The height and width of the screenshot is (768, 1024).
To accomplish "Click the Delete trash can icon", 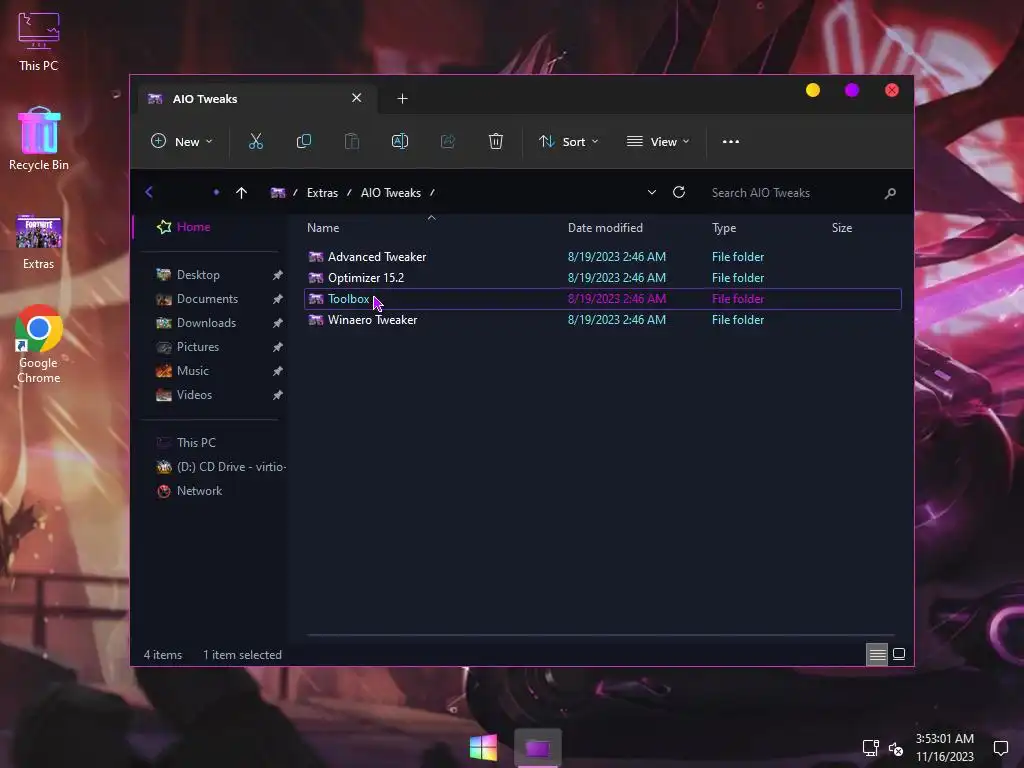I will 496,141.
